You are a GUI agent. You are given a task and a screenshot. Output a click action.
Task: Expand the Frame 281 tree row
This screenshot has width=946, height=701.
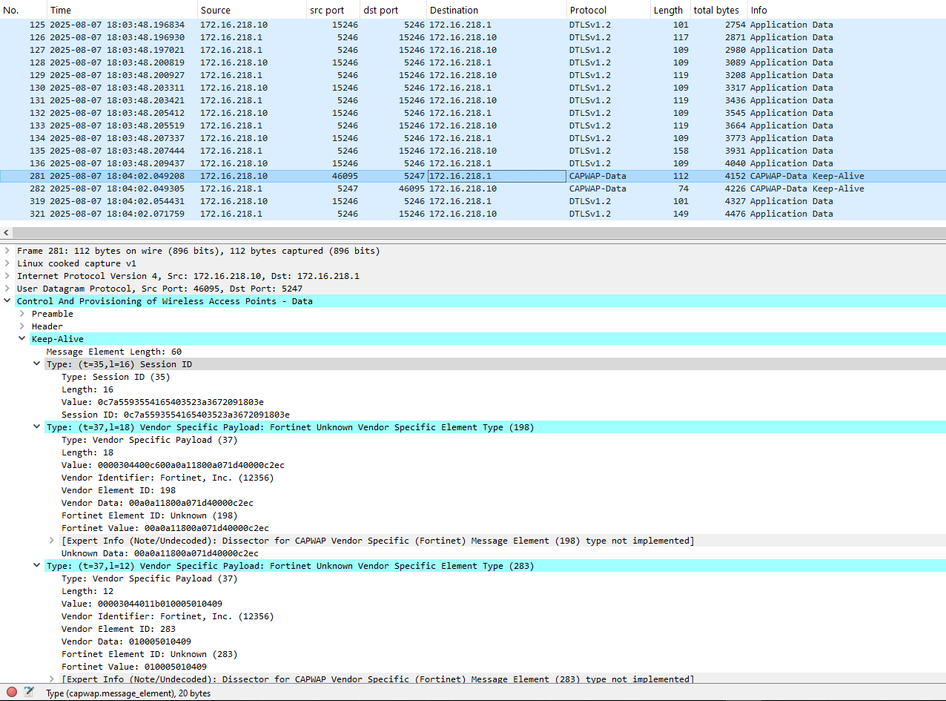[7, 250]
